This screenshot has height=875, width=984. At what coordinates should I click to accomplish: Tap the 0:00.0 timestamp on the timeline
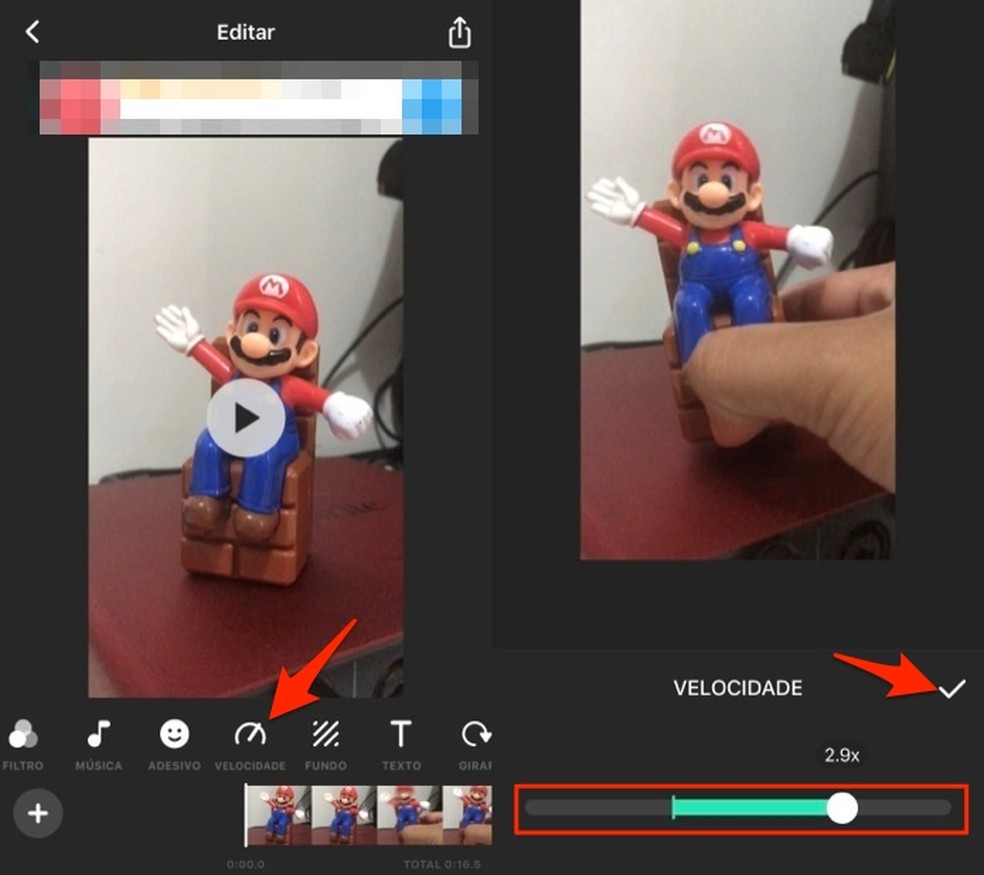245,864
